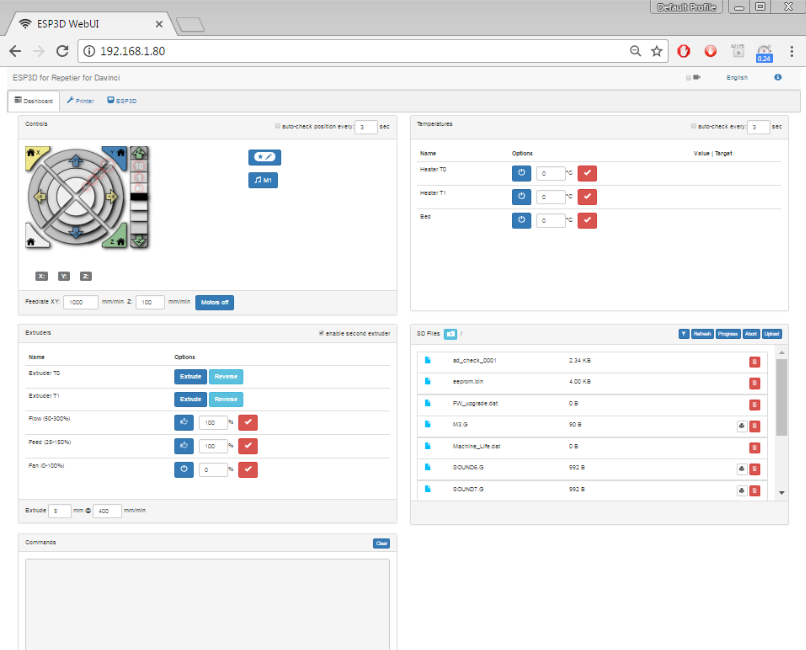Reverse Extruder T1
The image size is (806, 650).
226,399
